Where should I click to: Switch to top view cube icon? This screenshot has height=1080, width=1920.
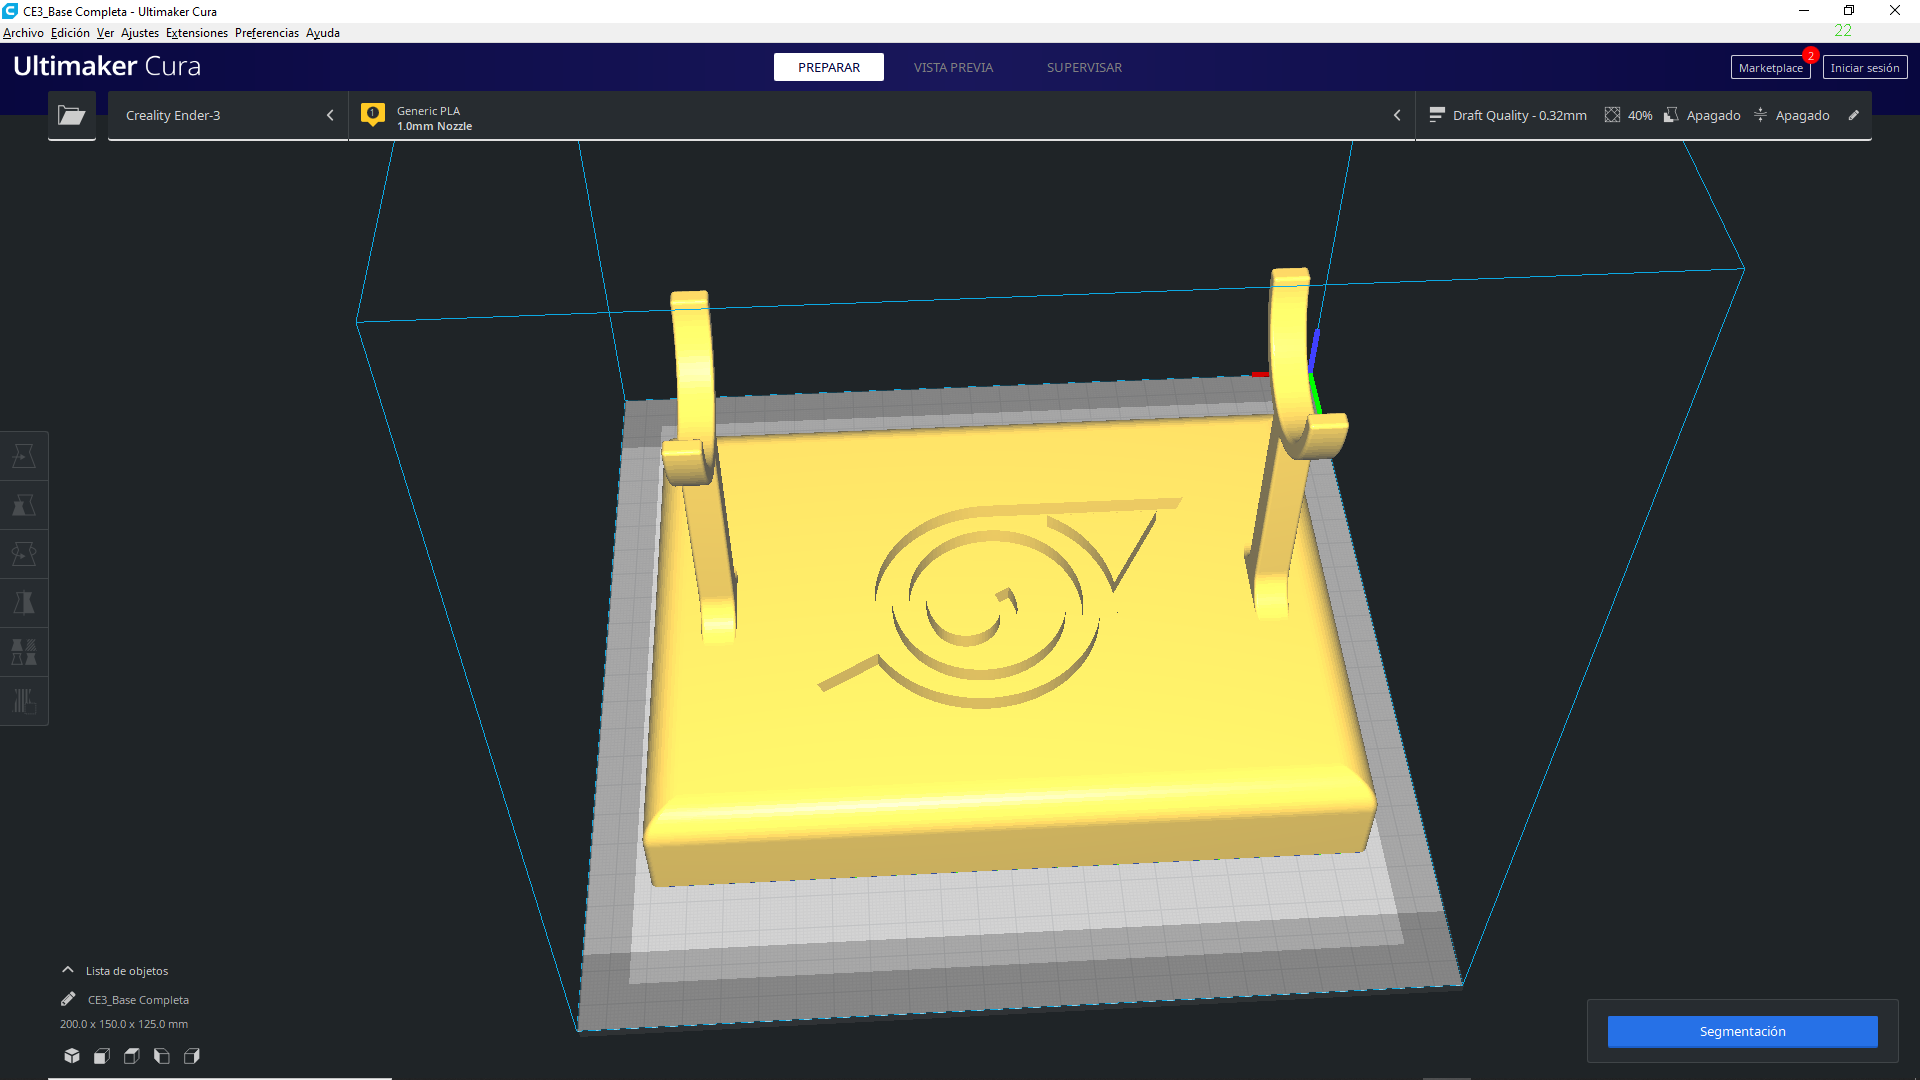132,1056
